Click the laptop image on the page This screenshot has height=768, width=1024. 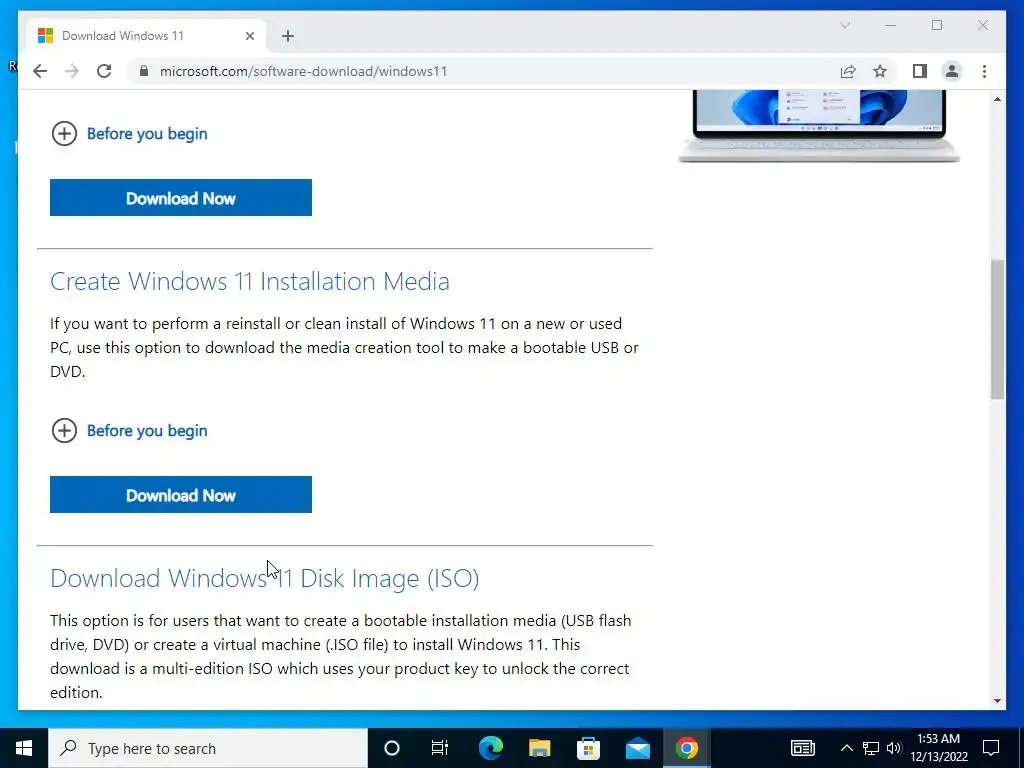(x=819, y=126)
